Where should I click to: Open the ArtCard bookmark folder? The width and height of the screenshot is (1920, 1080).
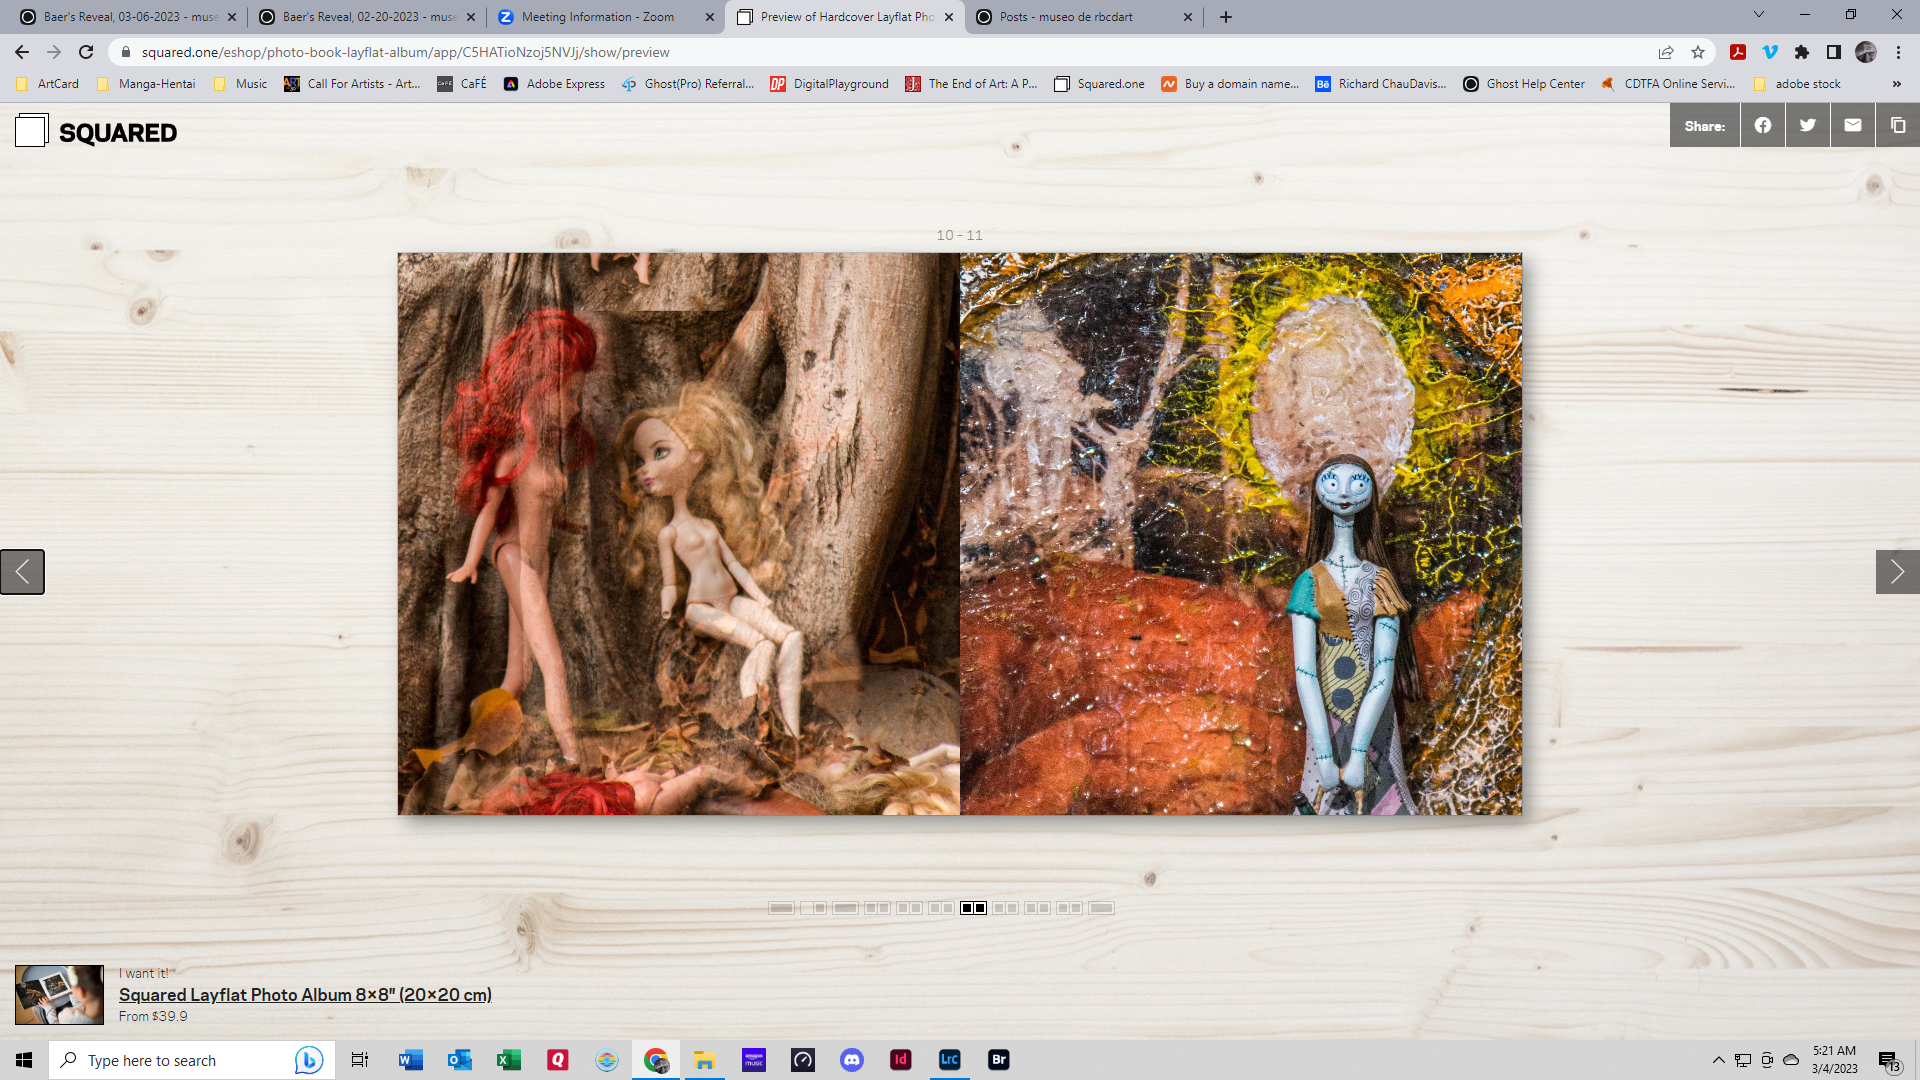(x=48, y=84)
